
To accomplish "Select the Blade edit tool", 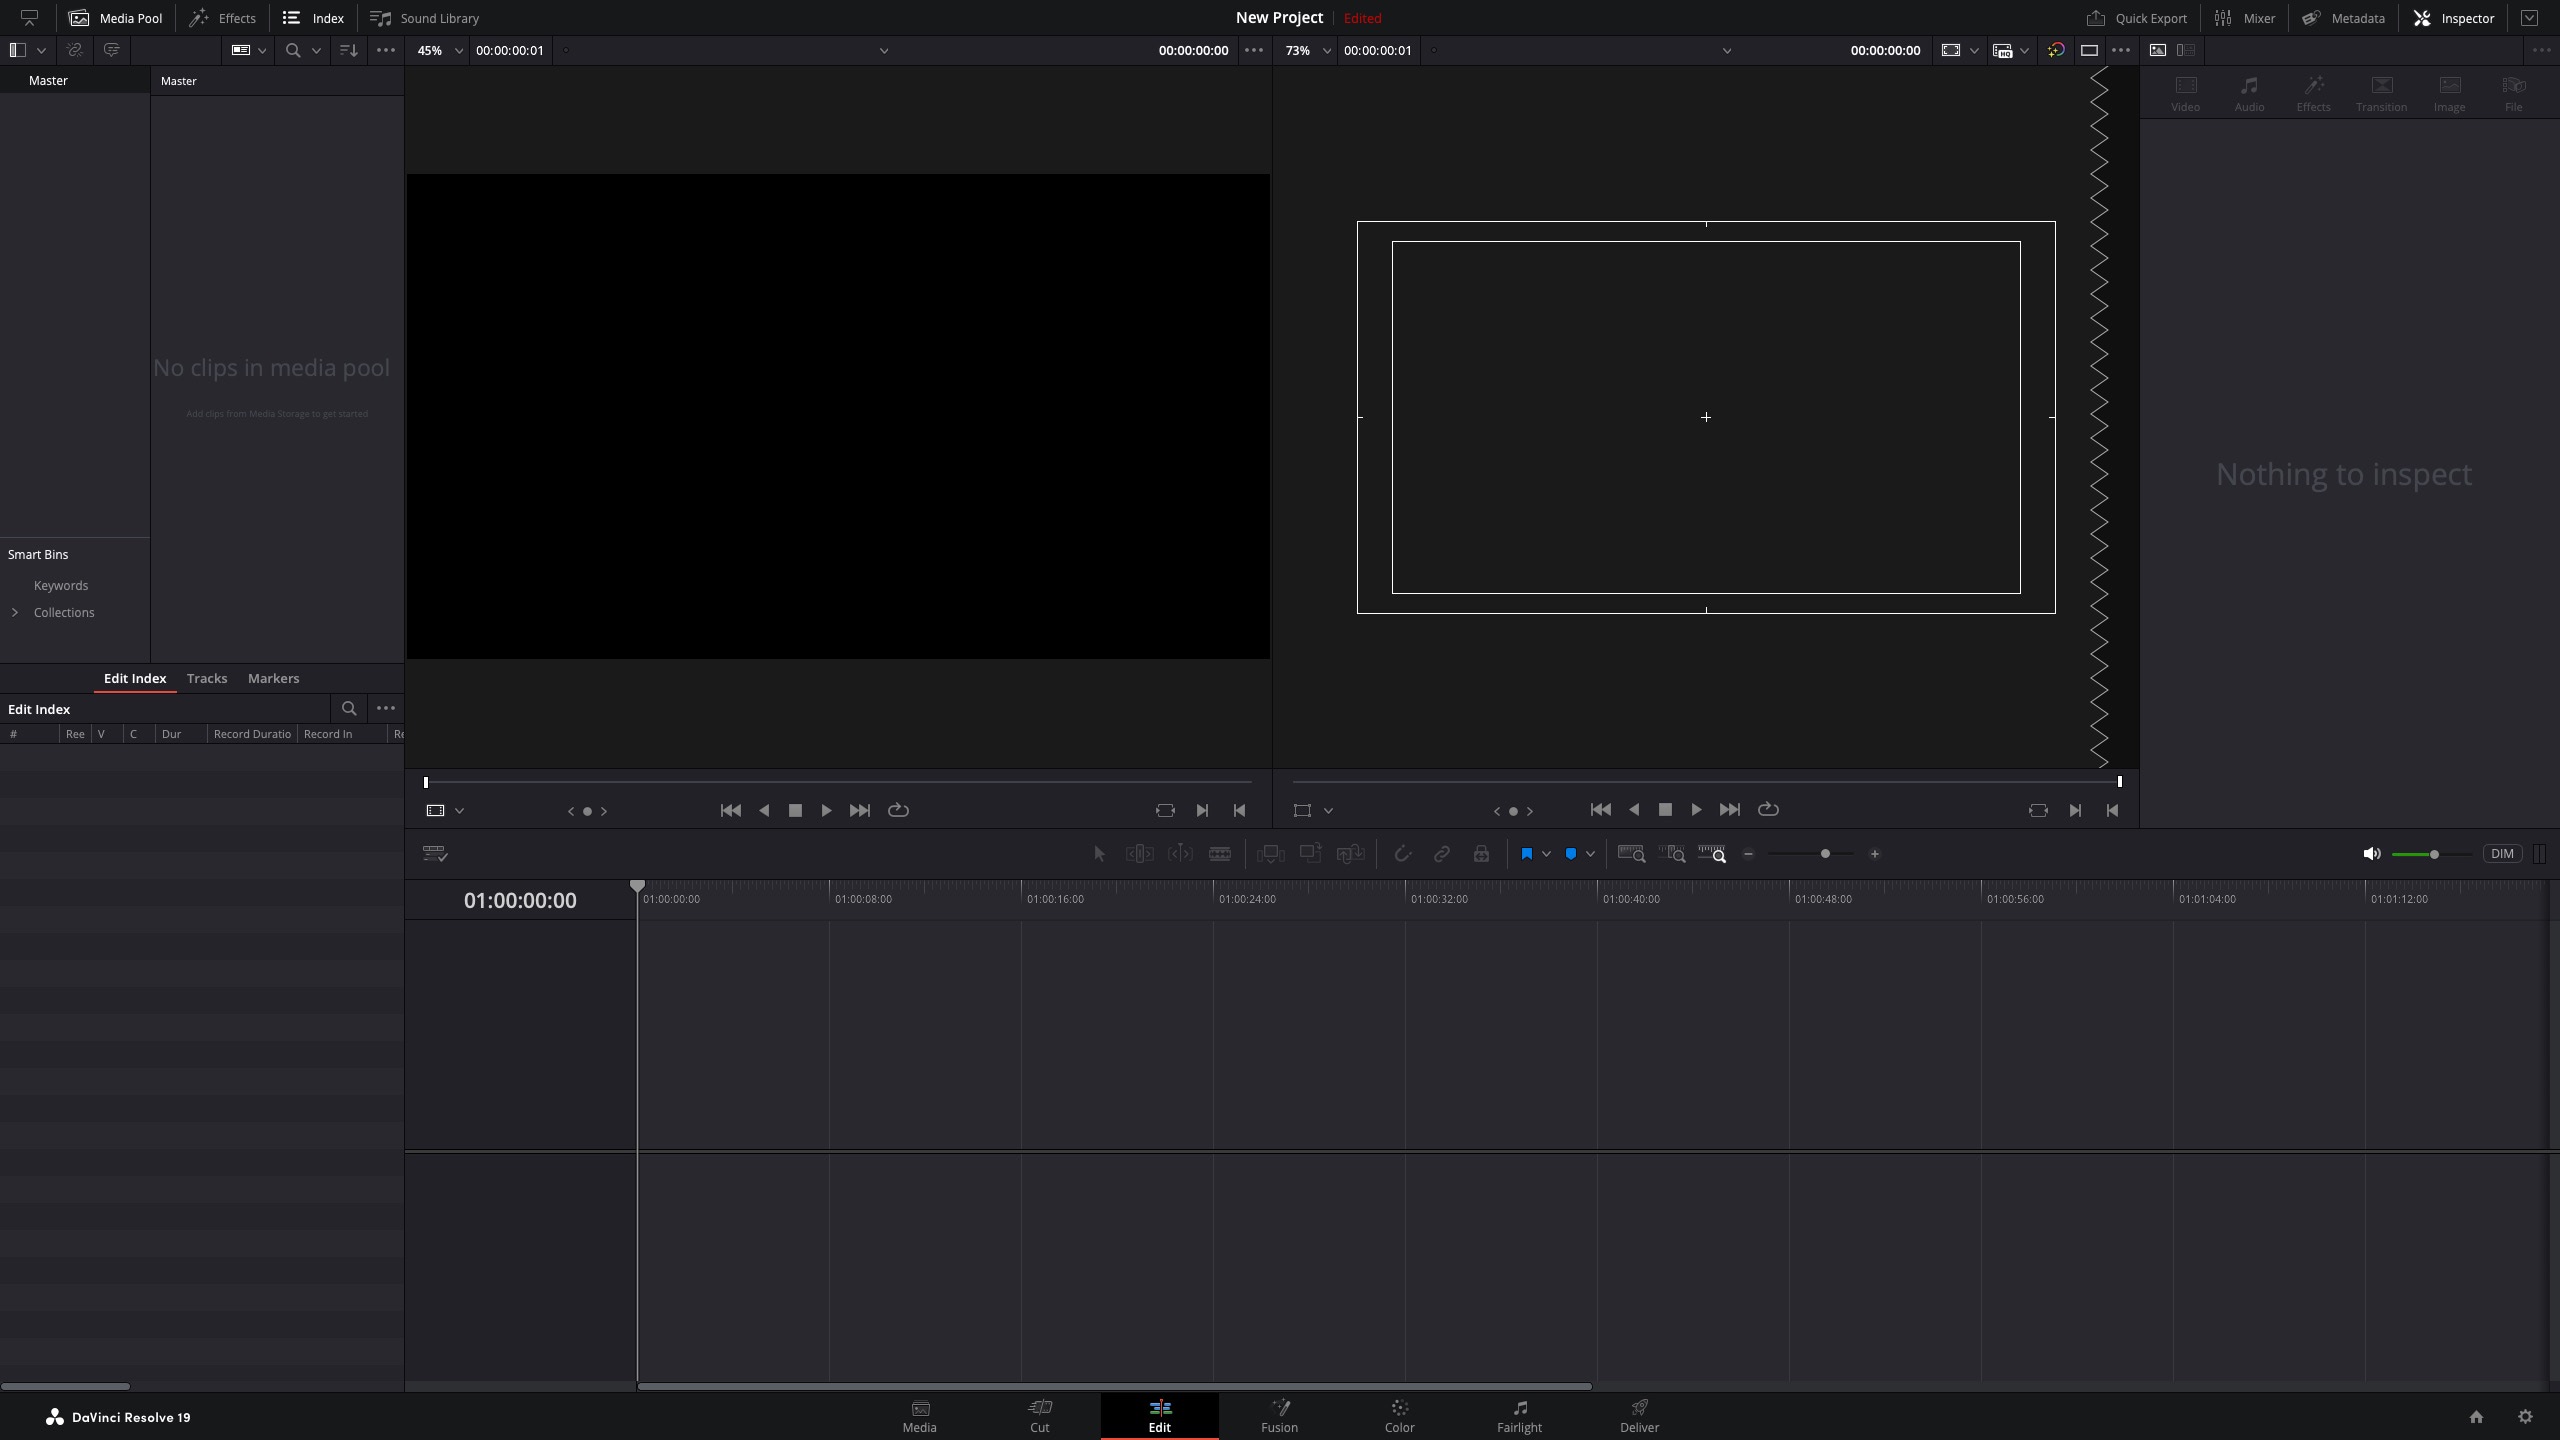I will coord(1219,854).
